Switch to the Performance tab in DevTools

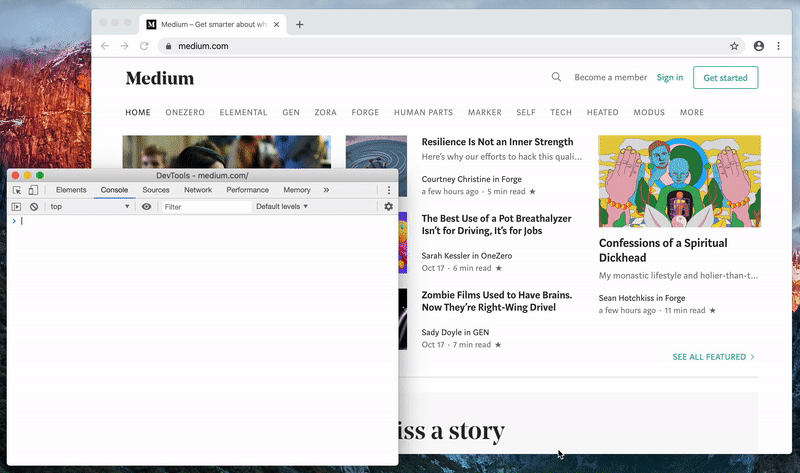point(247,190)
